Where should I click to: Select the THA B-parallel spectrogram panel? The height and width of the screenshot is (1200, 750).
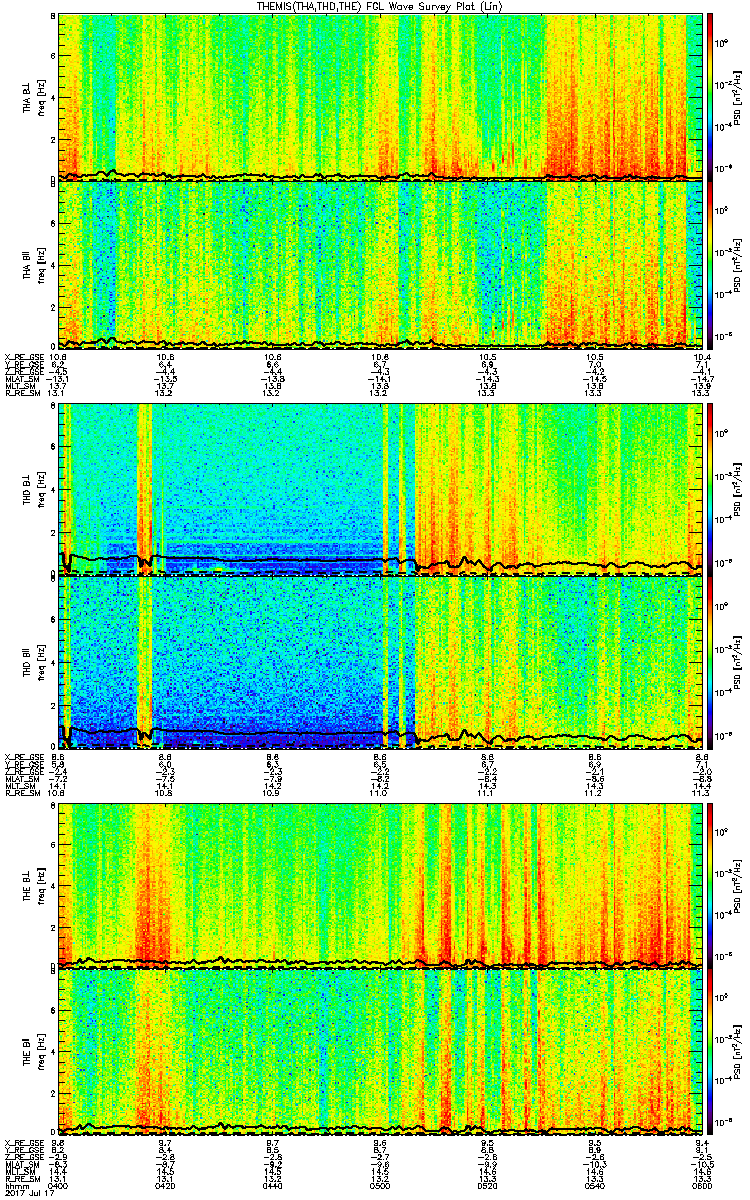click(381, 263)
